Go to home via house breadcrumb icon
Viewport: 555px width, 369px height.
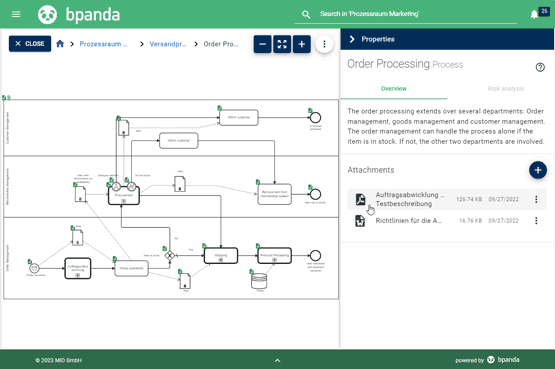(x=60, y=44)
